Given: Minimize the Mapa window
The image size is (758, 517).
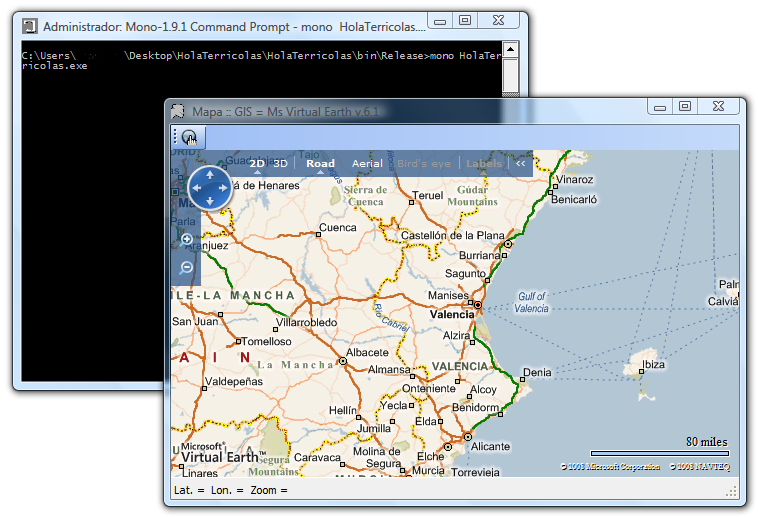Looking at the screenshot, I should click(x=660, y=107).
